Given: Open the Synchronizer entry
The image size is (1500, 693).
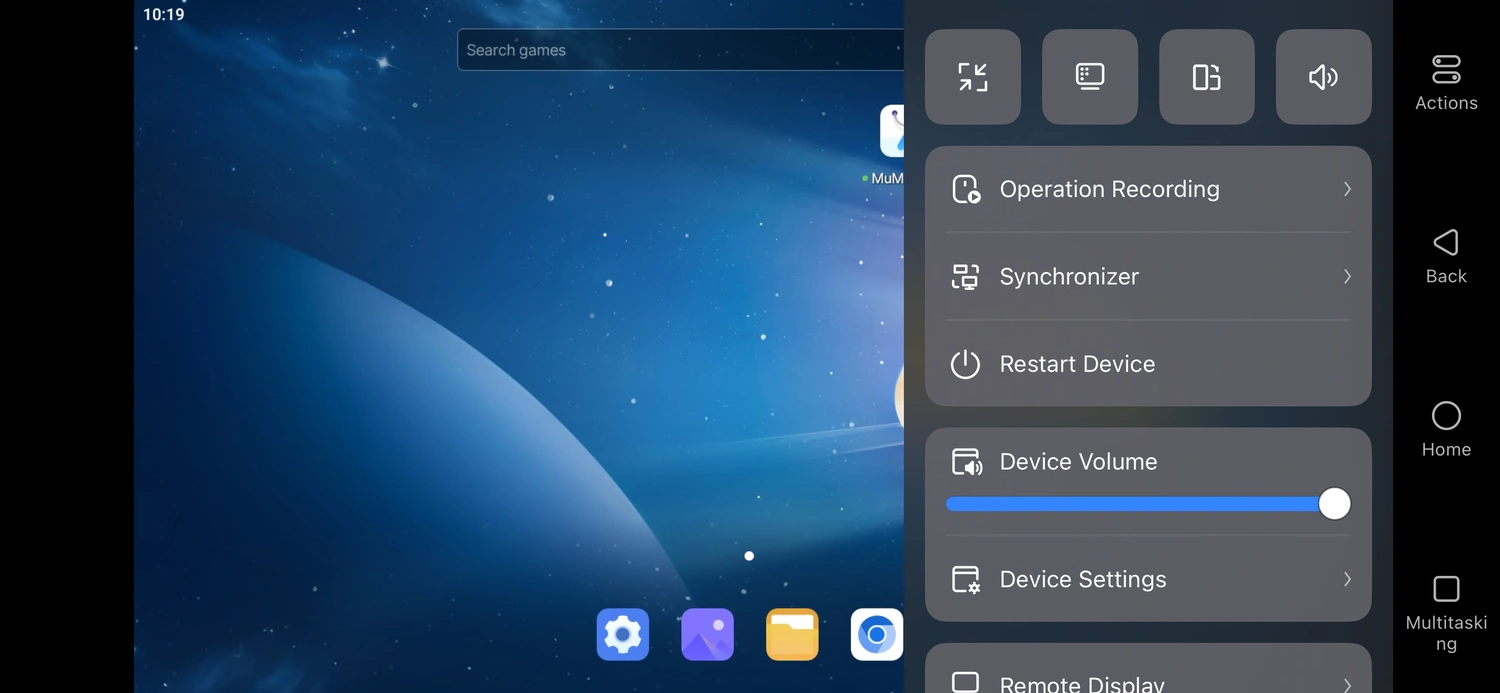Looking at the screenshot, I should click(x=1148, y=277).
